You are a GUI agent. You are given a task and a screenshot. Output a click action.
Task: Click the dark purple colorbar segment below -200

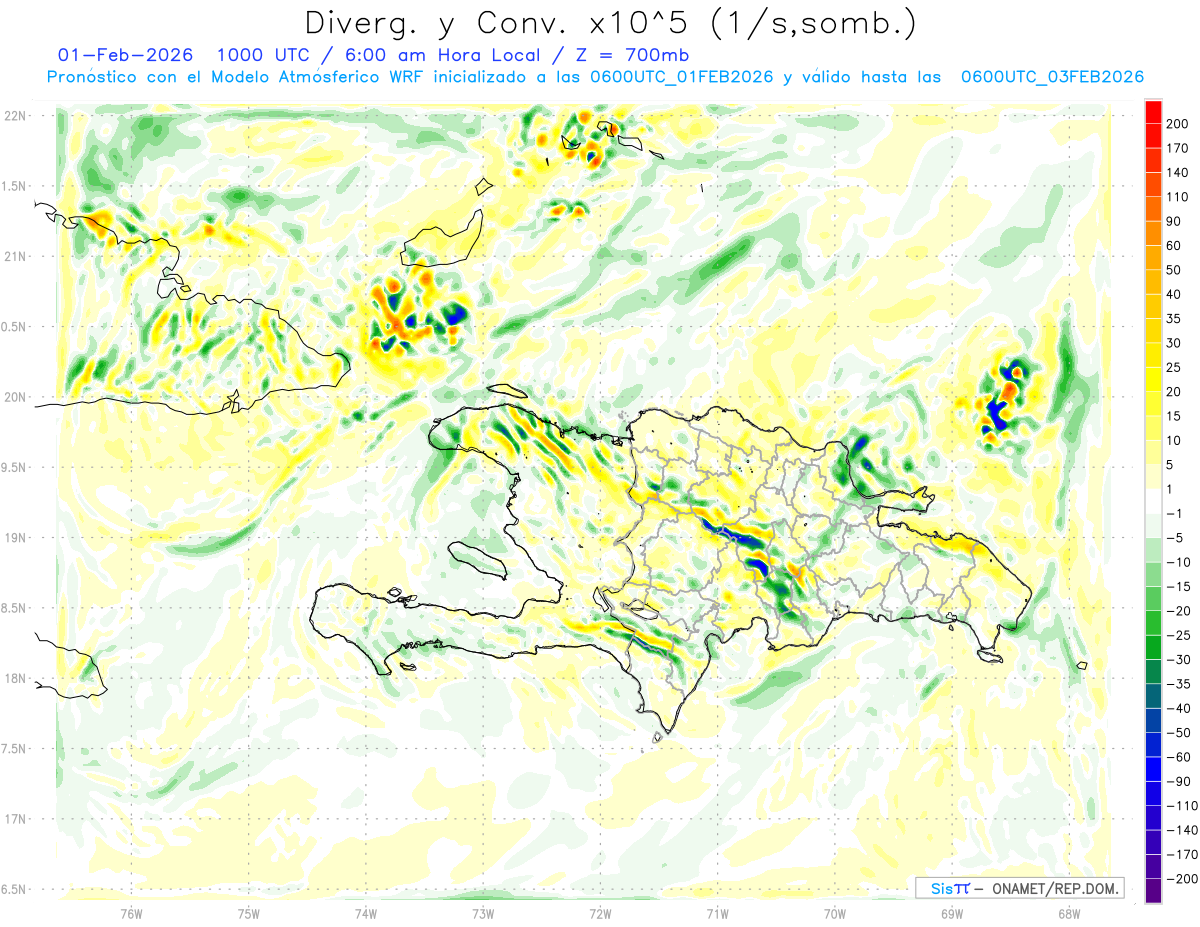(x=1154, y=891)
